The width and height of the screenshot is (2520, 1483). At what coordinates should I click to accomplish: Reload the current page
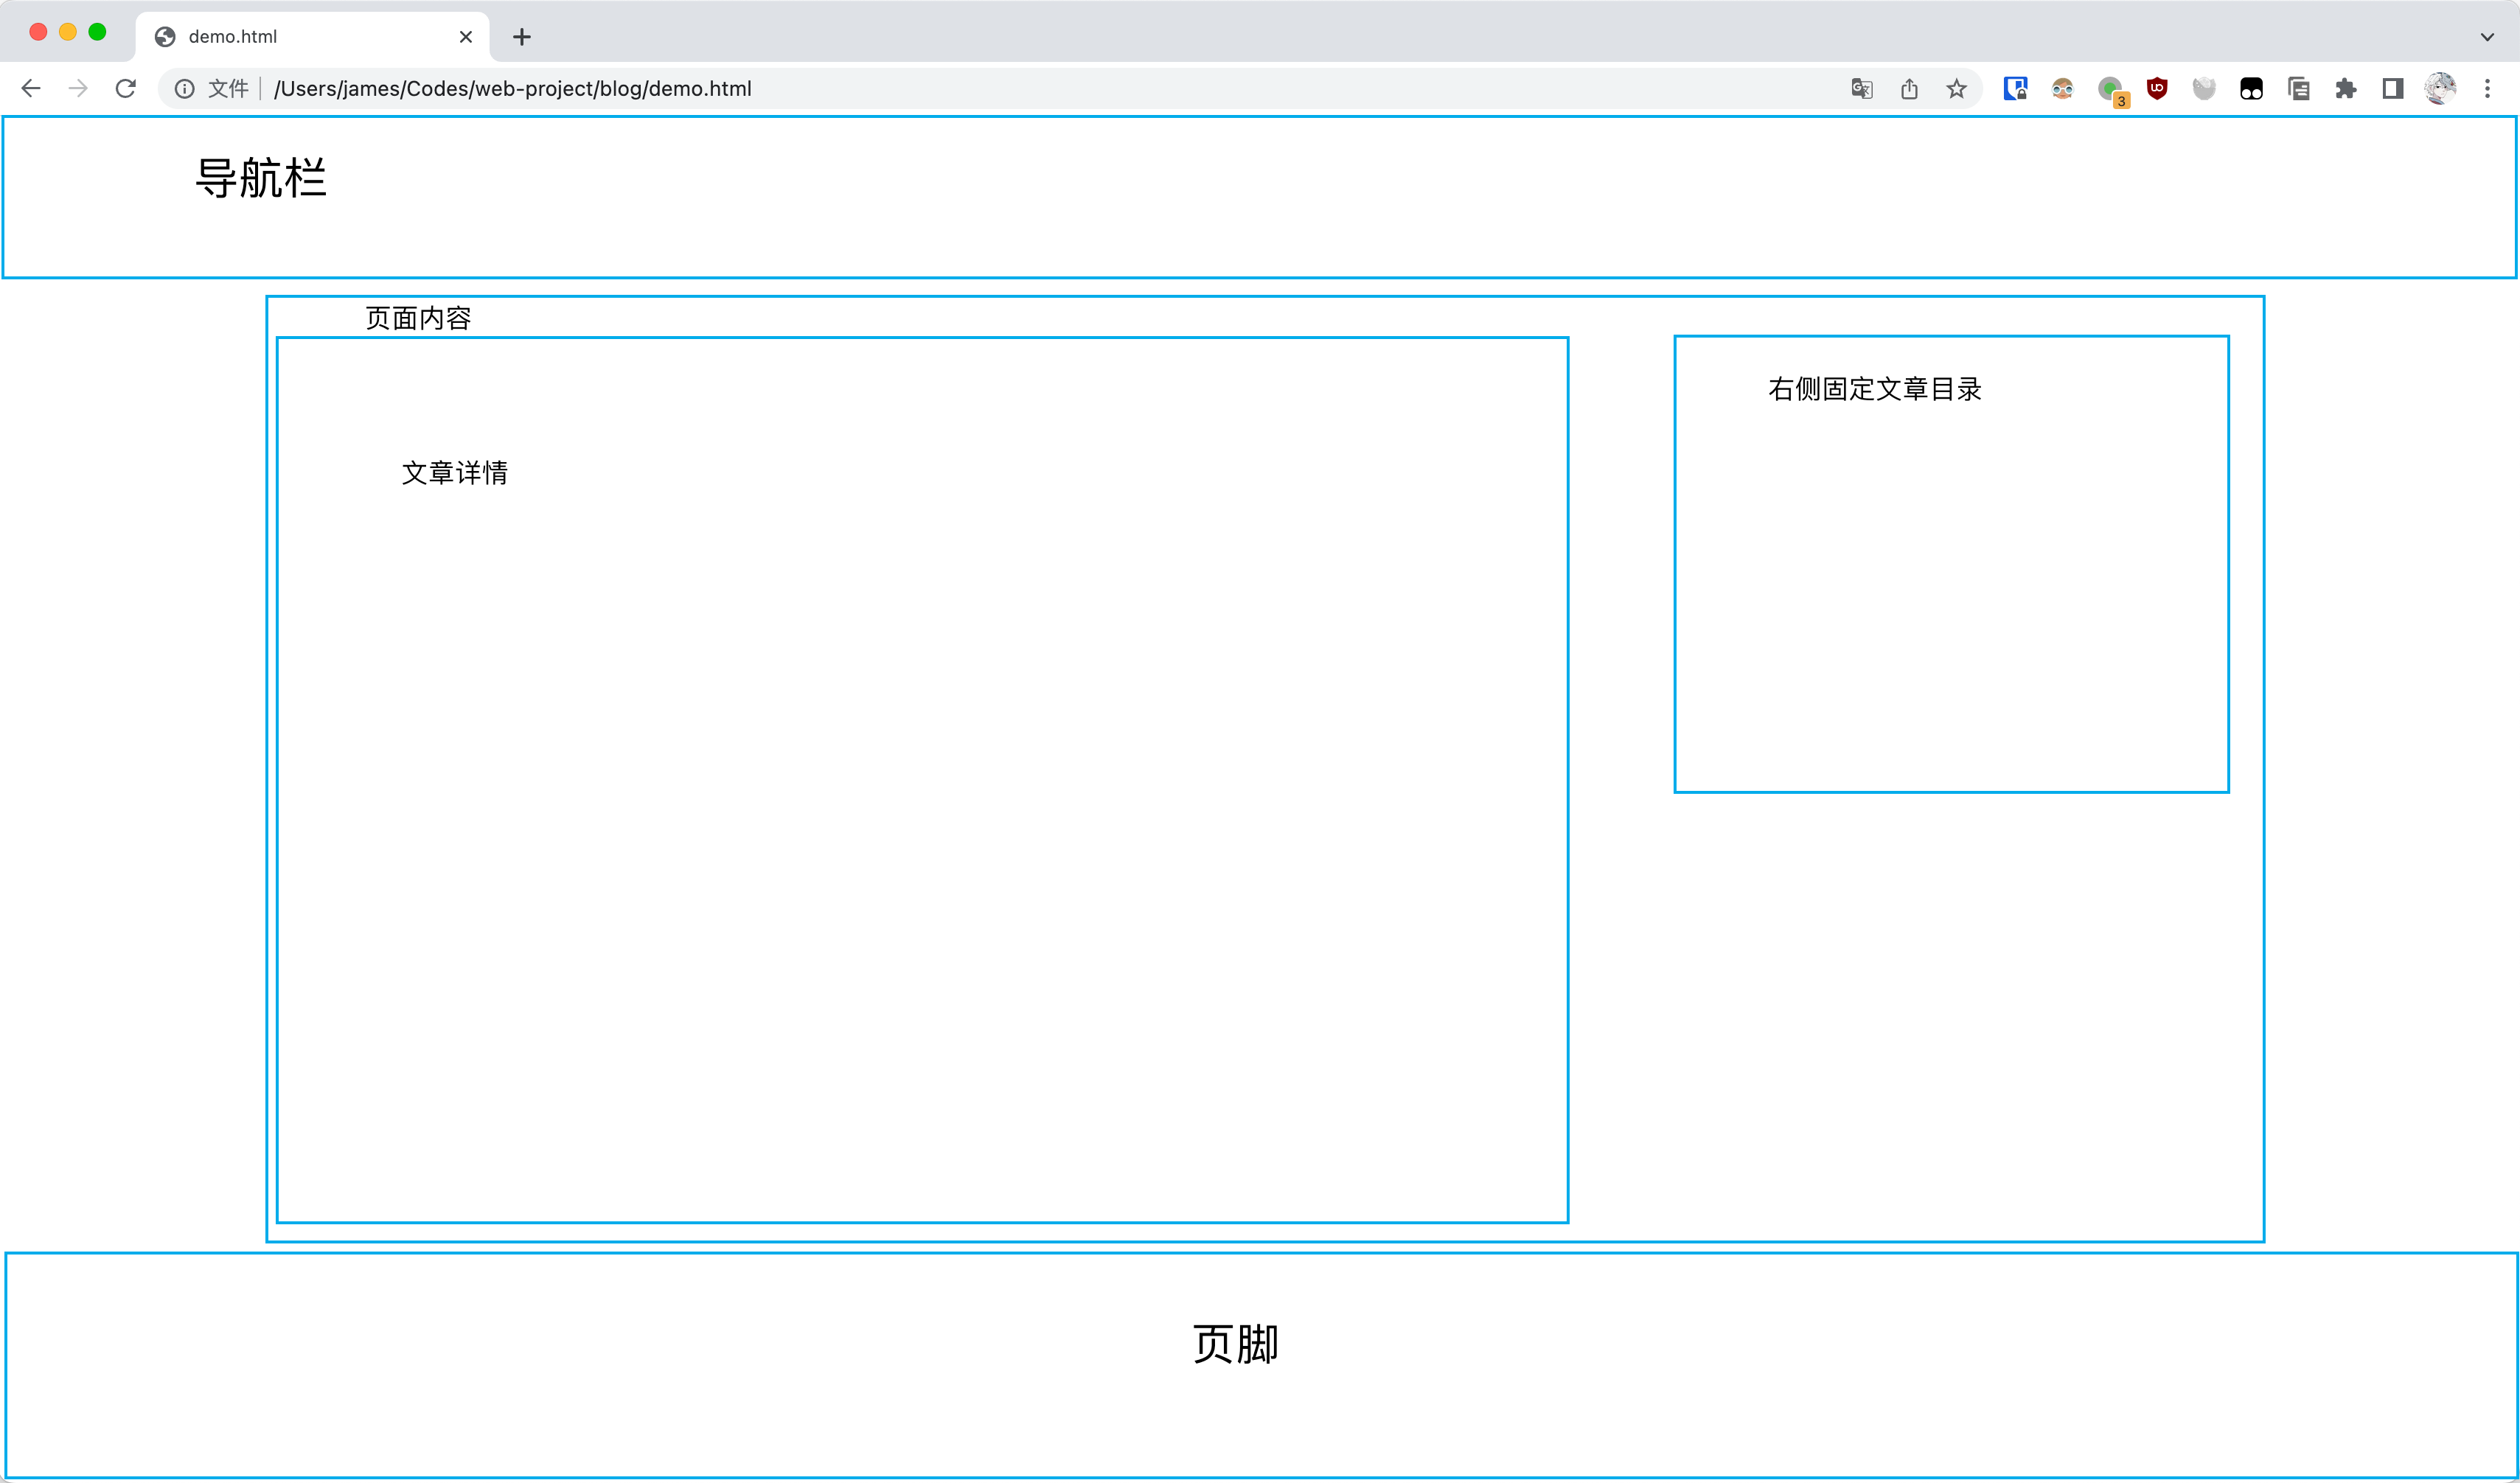click(x=125, y=89)
